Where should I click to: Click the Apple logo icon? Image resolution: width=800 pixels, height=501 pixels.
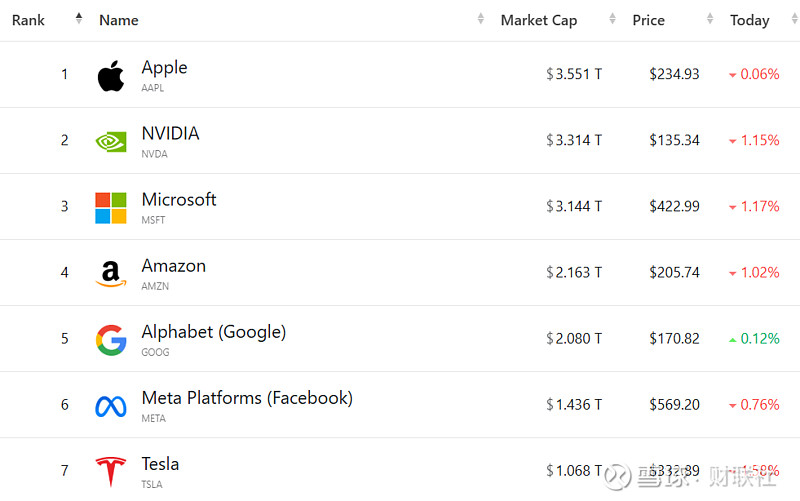[x=111, y=75]
